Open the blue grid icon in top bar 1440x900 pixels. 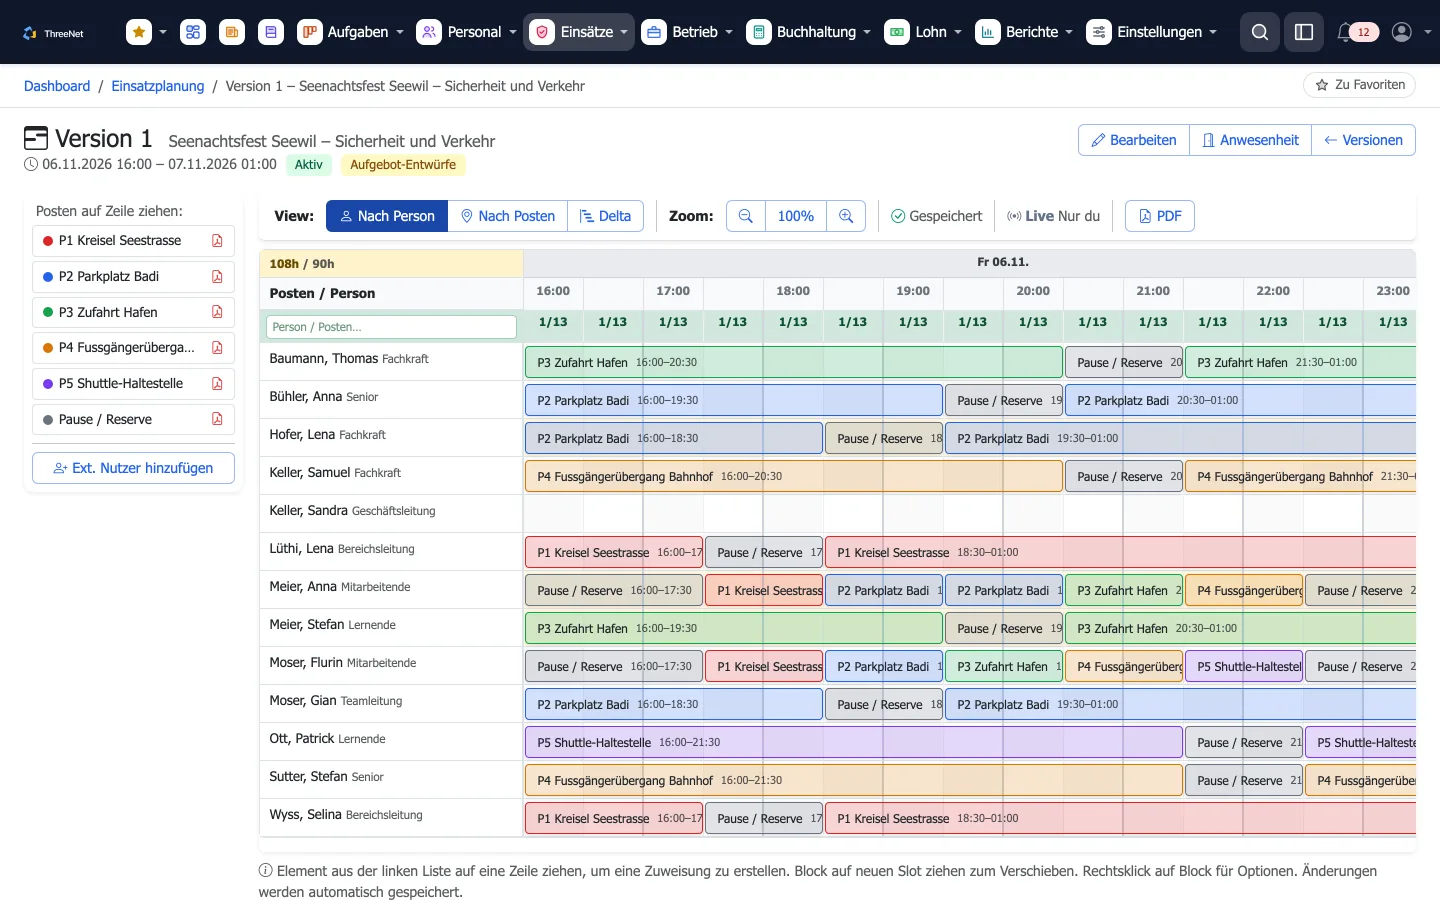pos(193,32)
